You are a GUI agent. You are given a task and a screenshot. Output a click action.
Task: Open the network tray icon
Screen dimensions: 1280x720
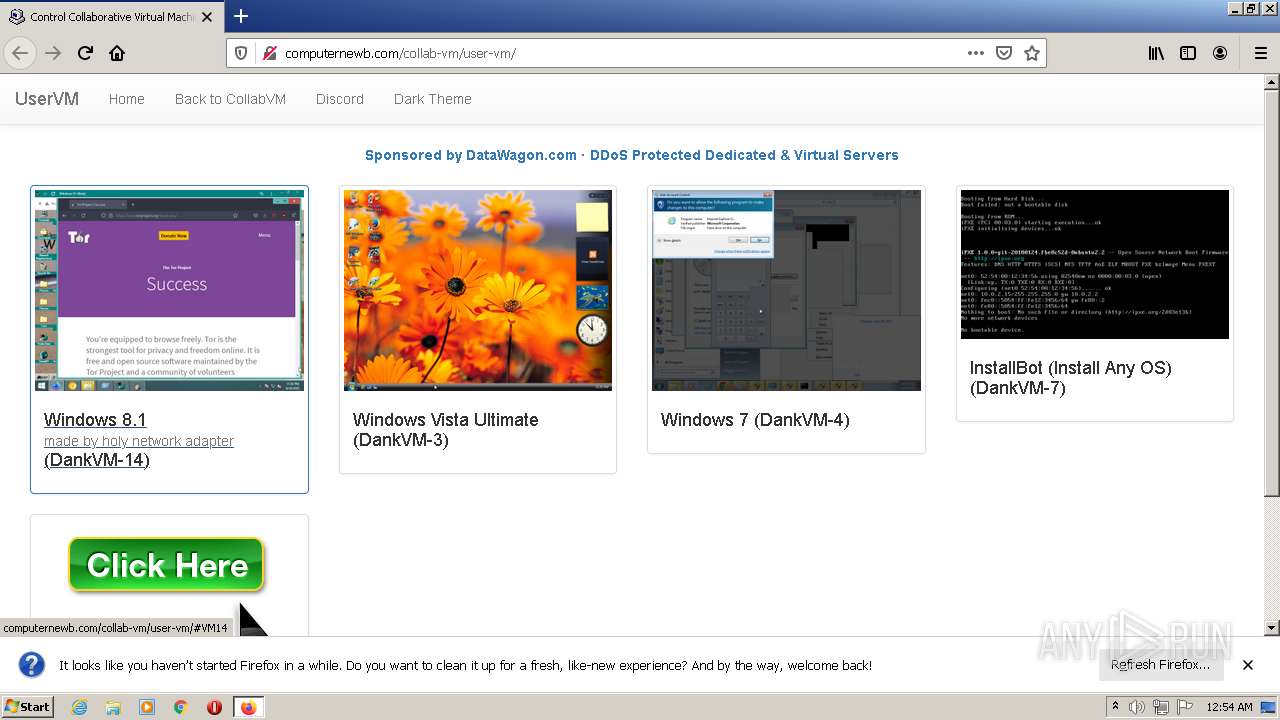pos(1161,707)
